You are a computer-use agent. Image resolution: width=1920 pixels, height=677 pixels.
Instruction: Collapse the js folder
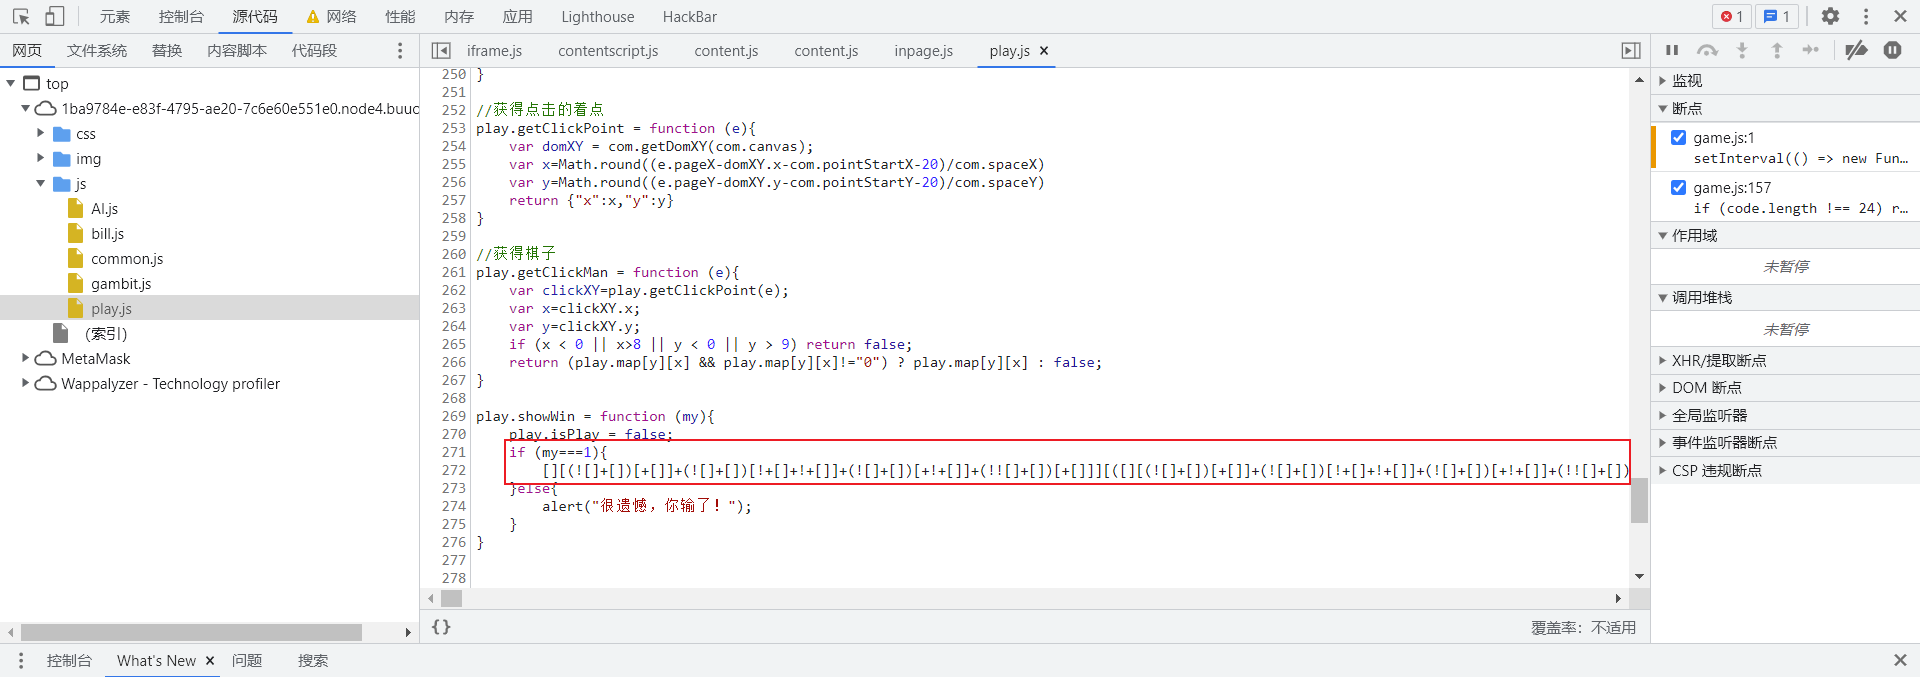[x=40, y=183]
